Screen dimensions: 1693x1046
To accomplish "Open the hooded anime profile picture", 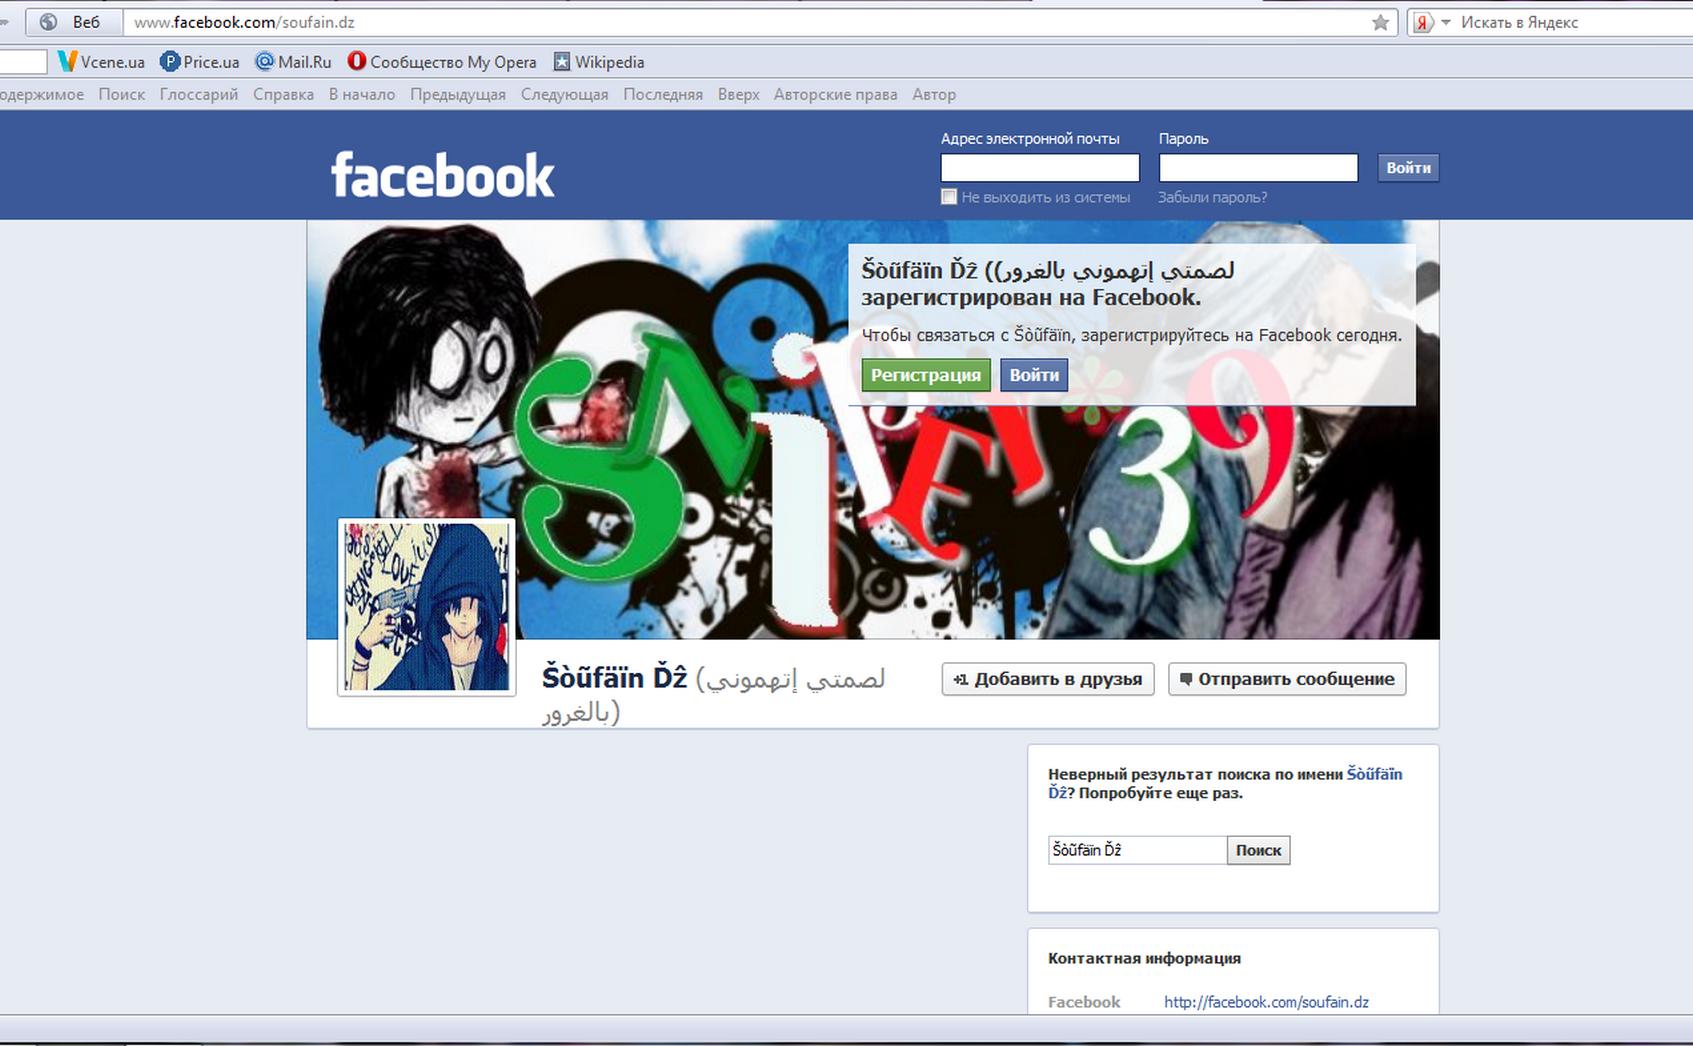I will click(x=427, y=606).
